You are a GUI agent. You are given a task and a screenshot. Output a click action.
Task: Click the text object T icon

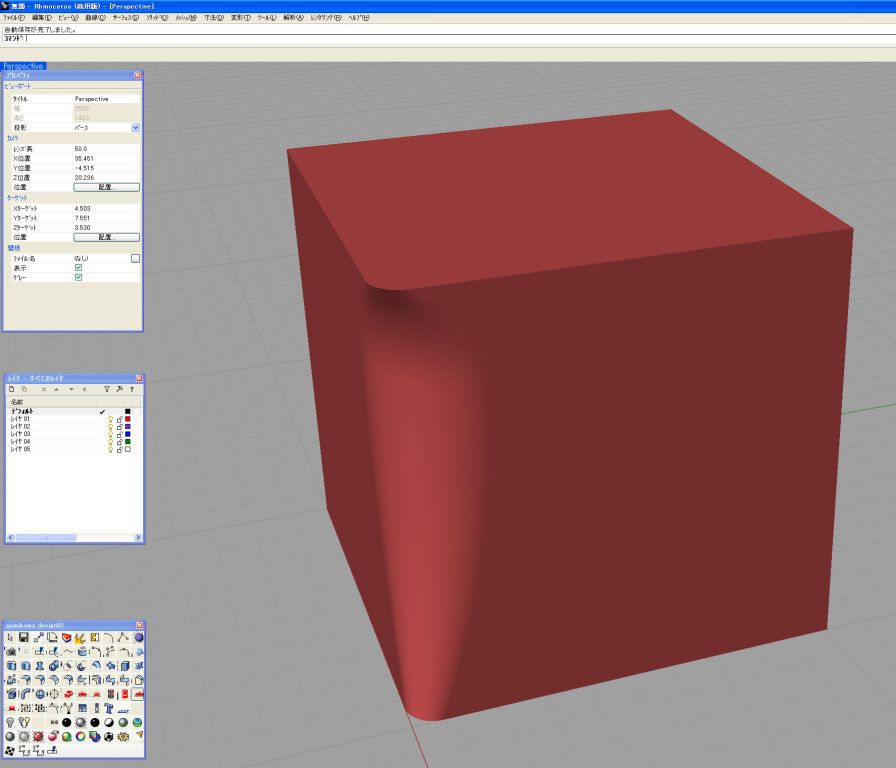click(109, 707)
